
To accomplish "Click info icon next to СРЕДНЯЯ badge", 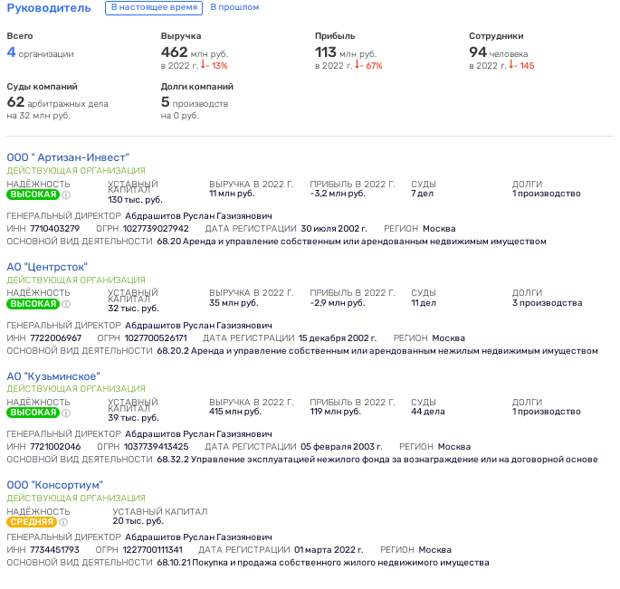I will [x=64, y=521].
